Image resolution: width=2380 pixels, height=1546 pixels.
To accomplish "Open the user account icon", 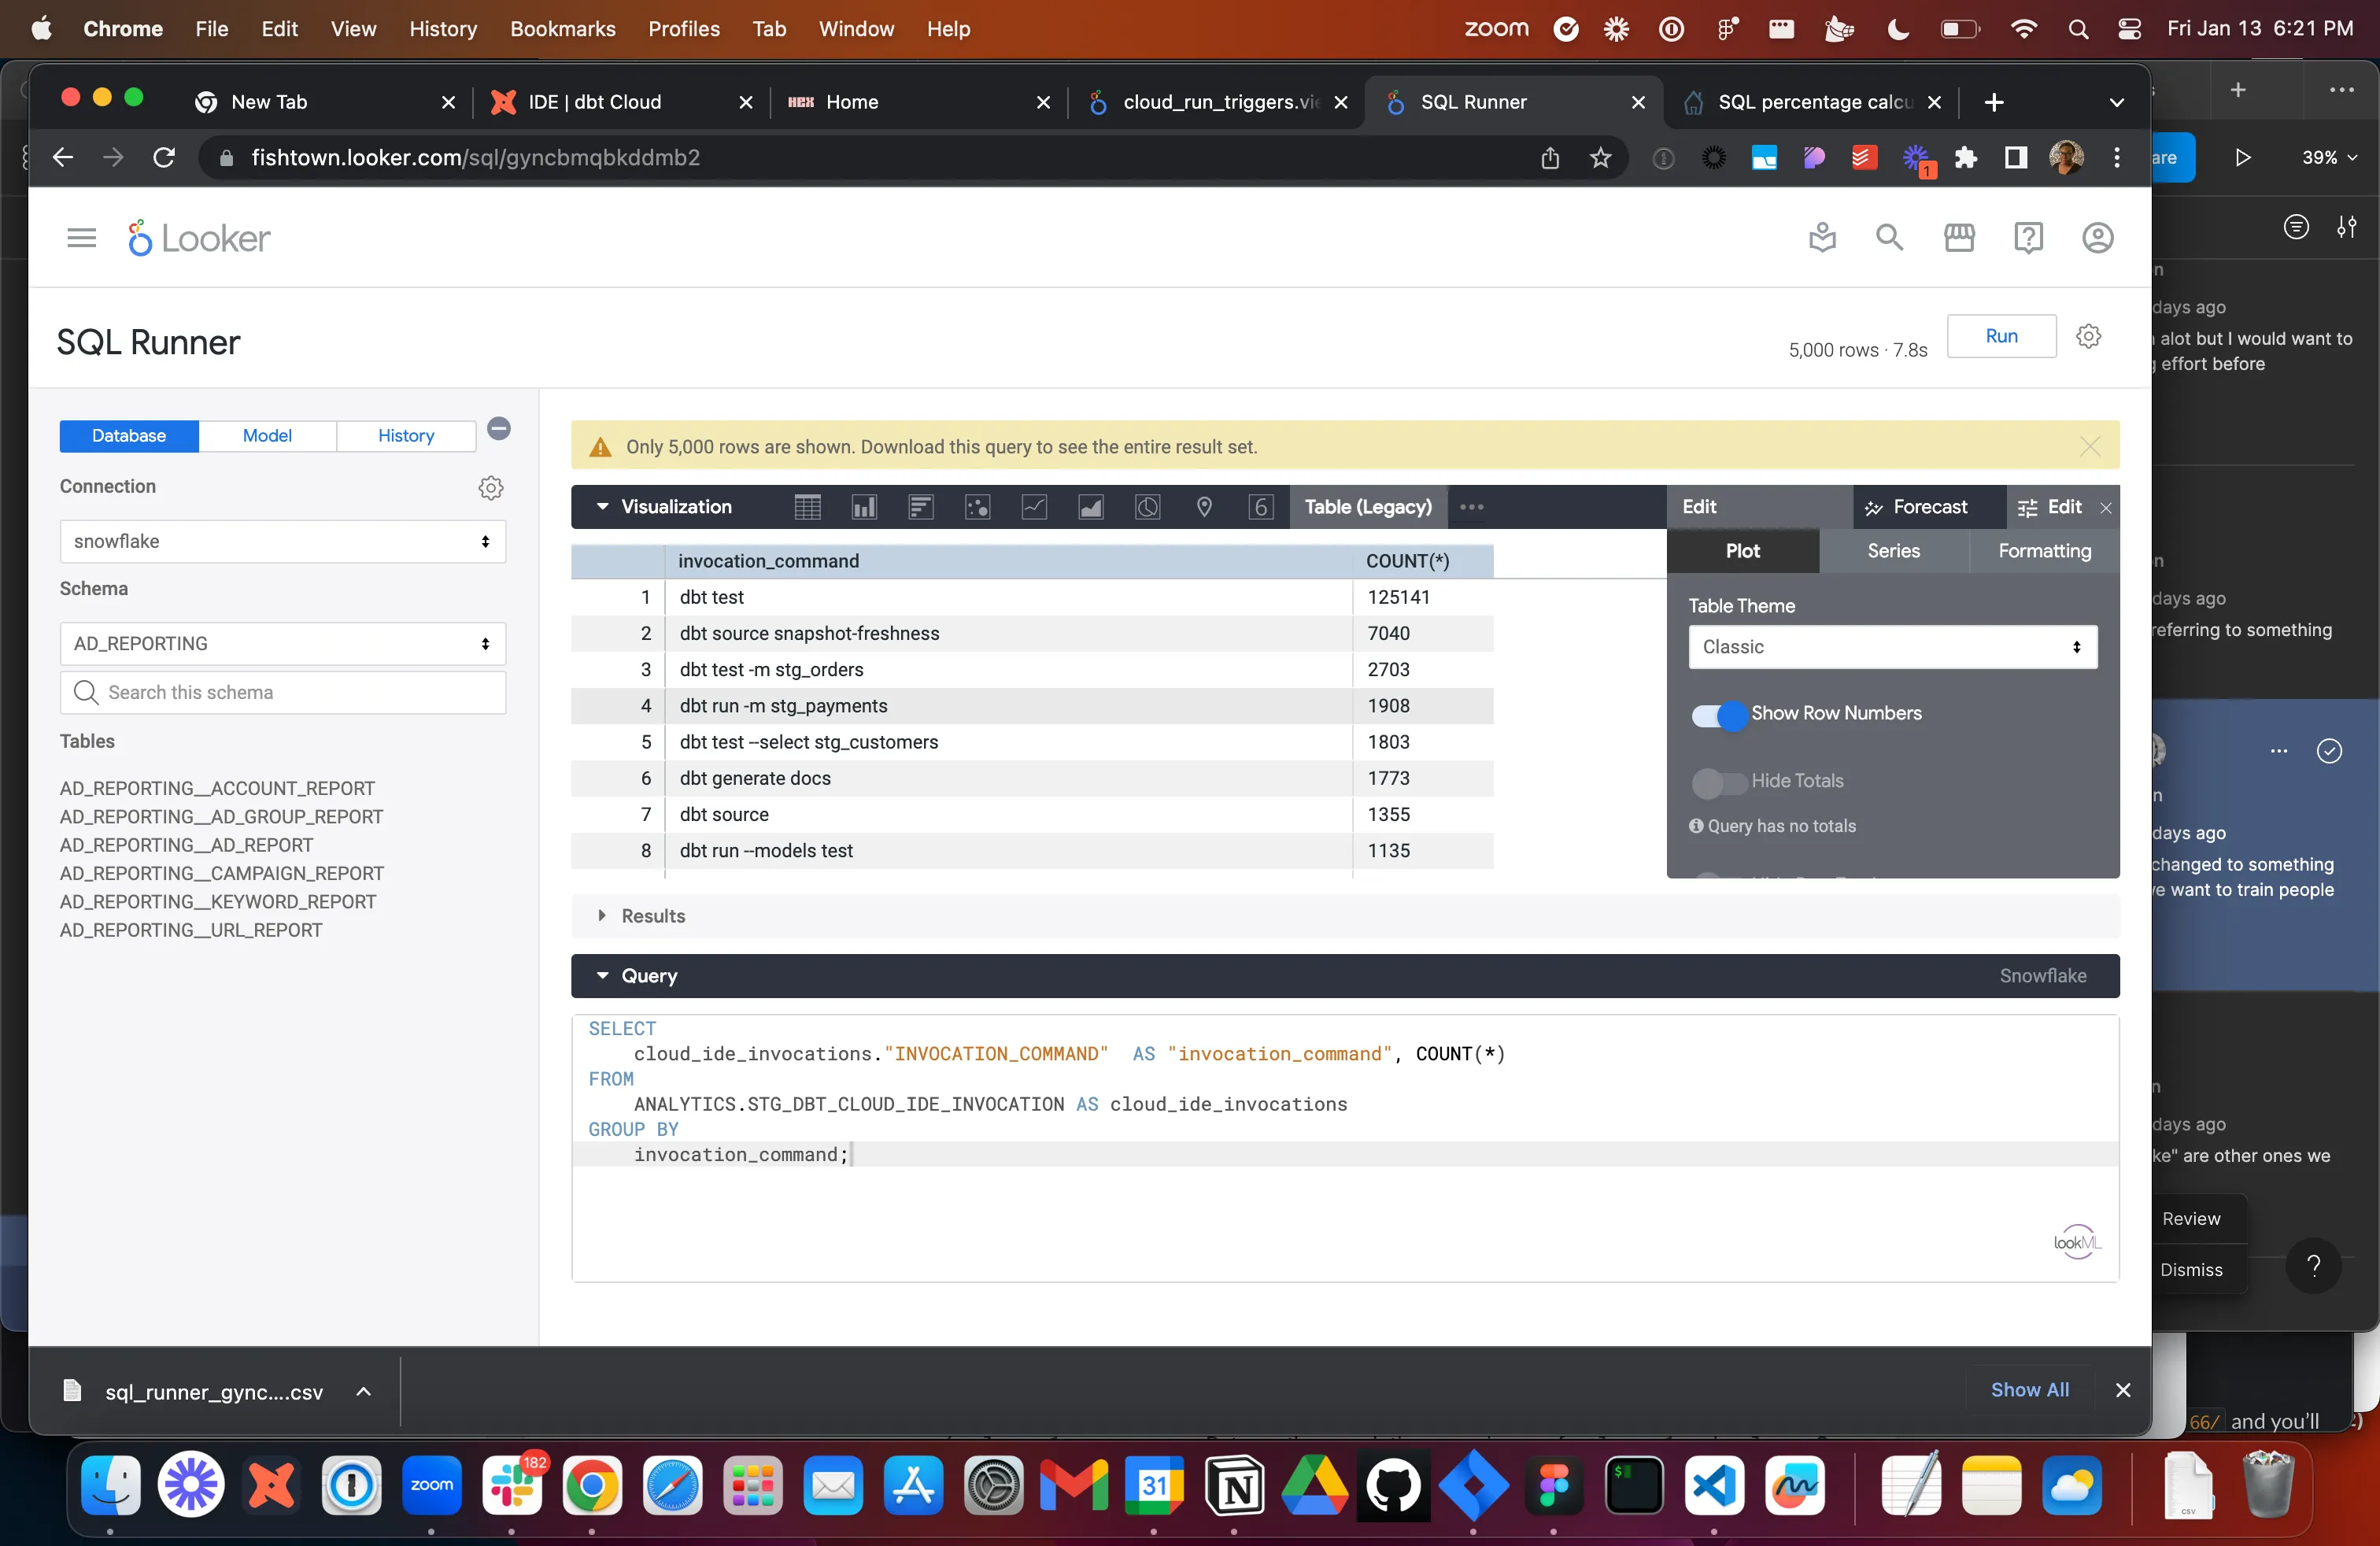I will (x=2097, y=238).
